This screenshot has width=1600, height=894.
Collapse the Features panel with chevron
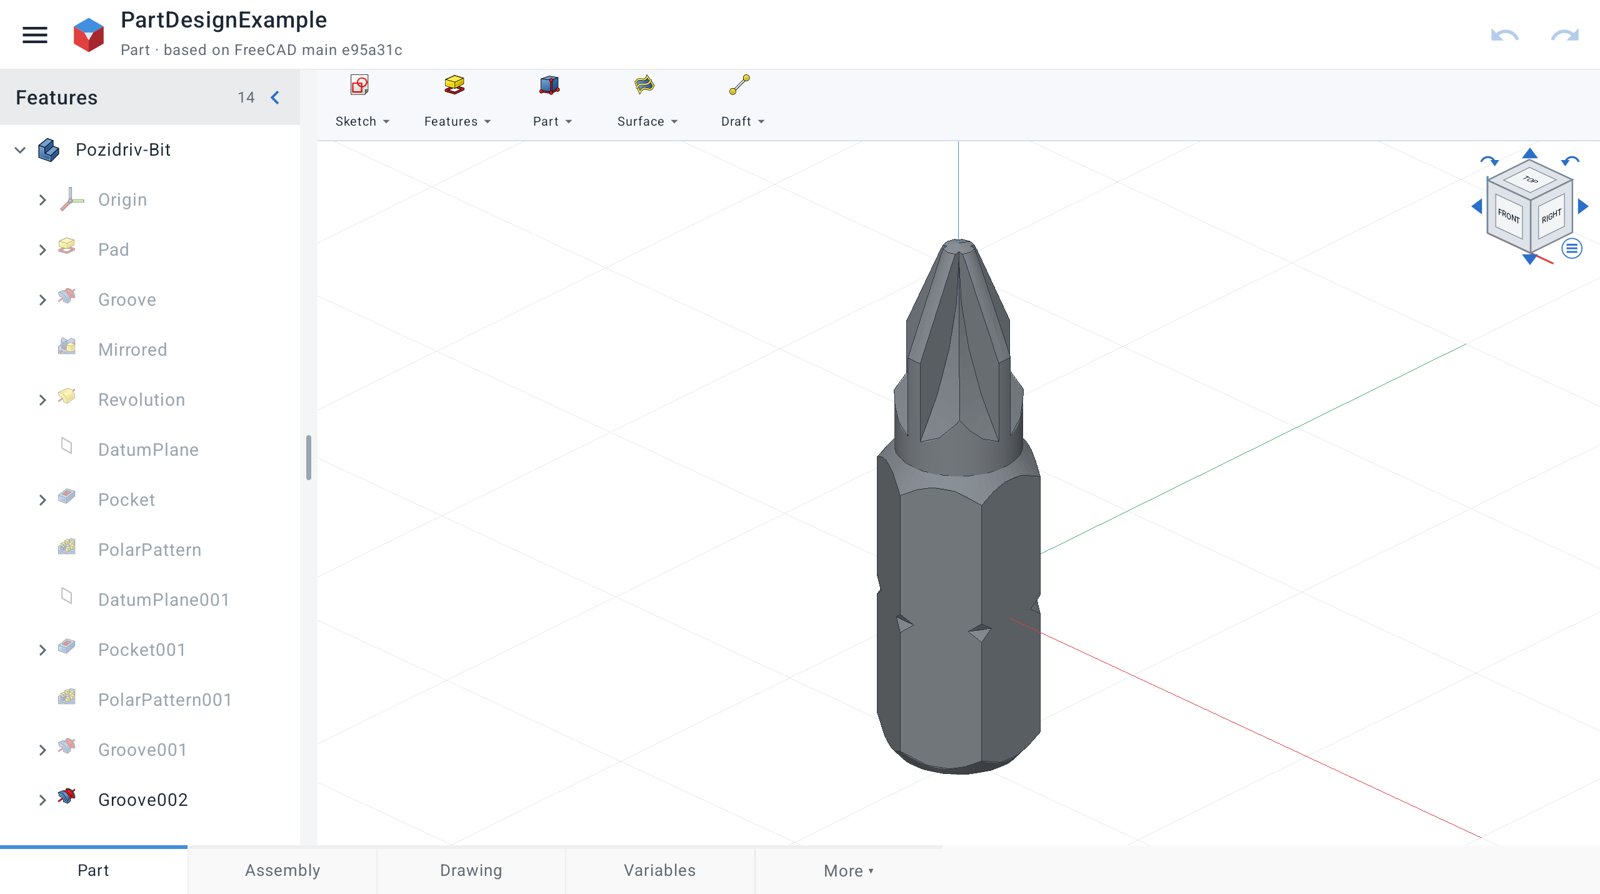point(275,97)
